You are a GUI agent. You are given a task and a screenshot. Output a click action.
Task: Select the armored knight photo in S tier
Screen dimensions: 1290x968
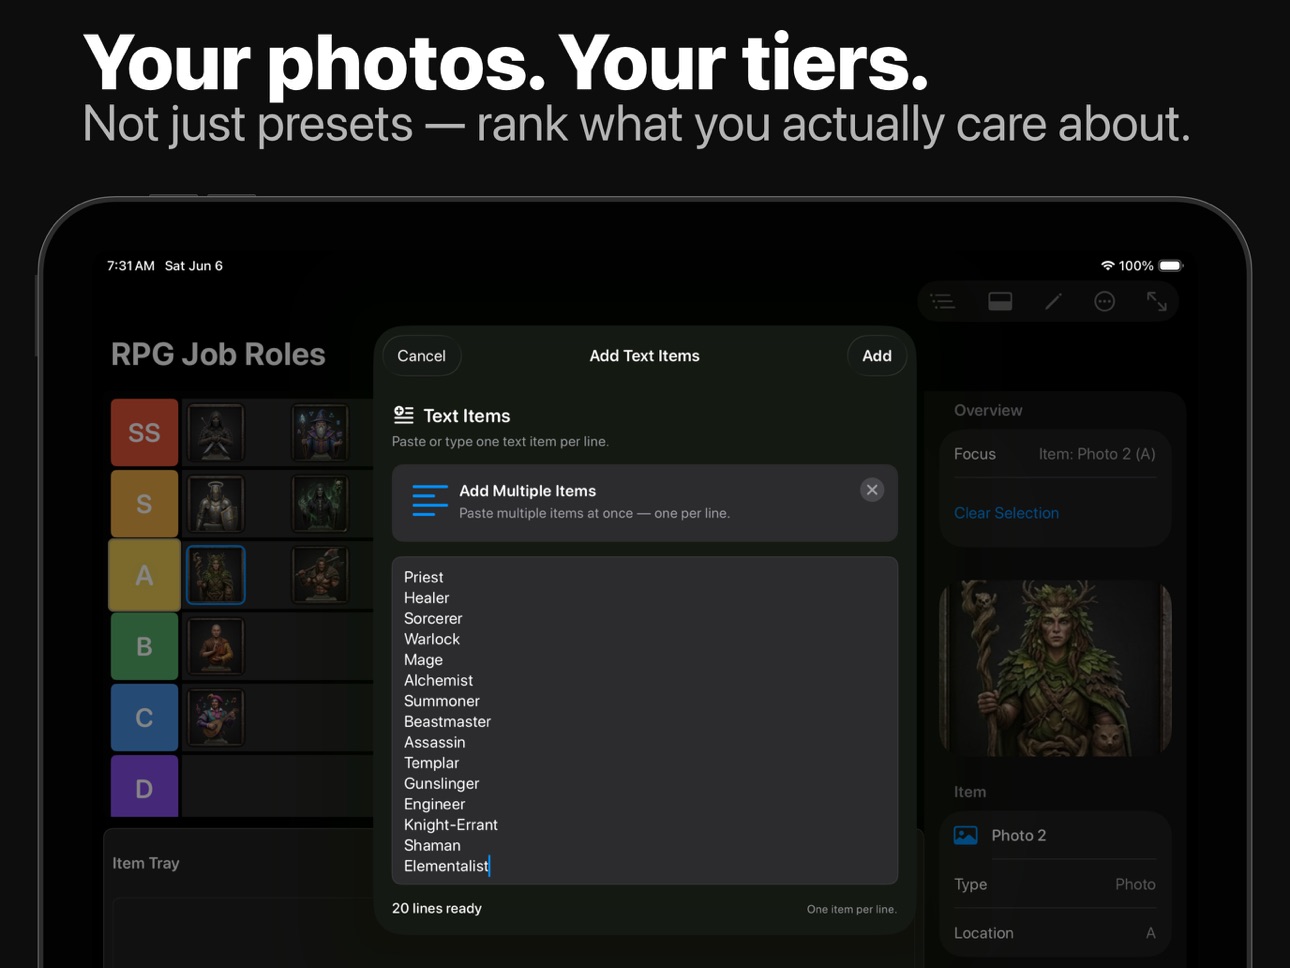(216, 503)
